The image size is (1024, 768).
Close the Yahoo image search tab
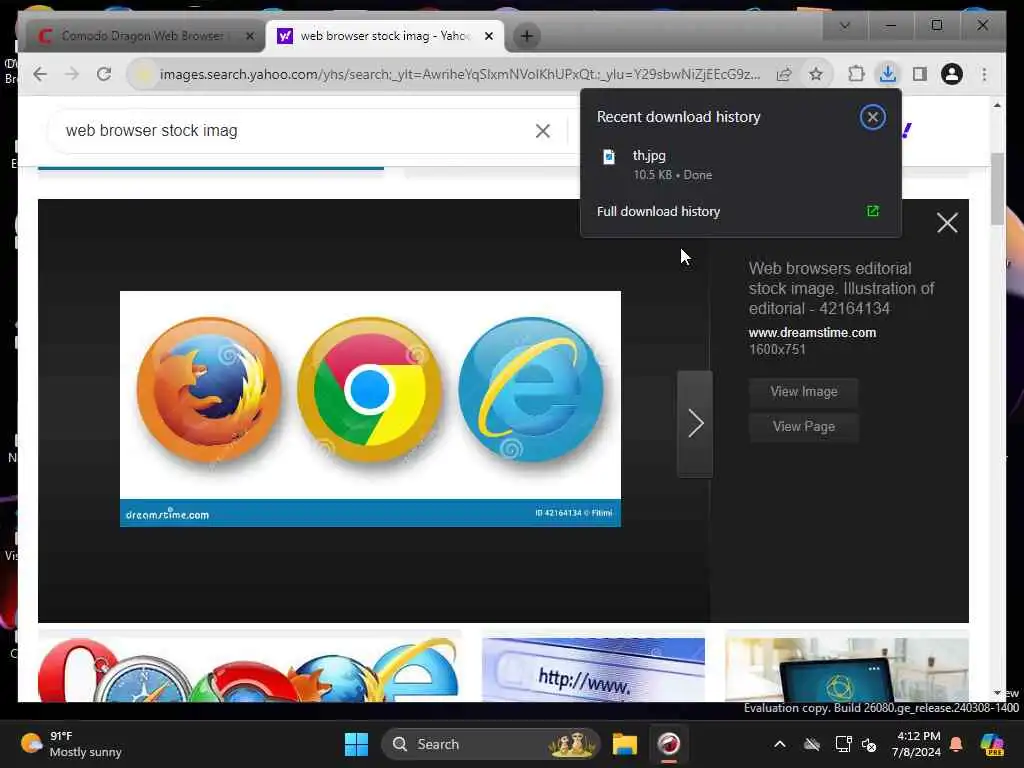click(x=488, y=37)
